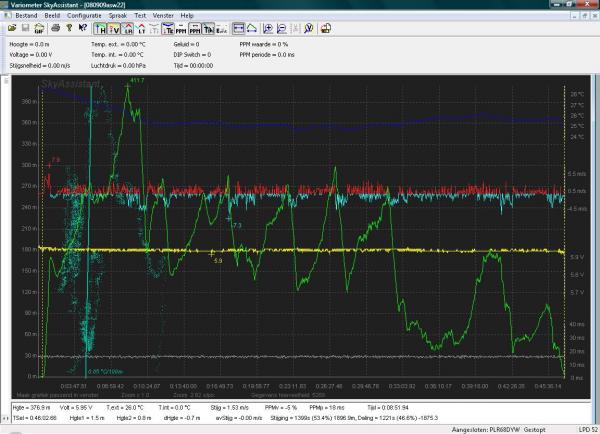Toggle the LT curve toolbar button
The width and height of the screenshot is (600, 434).
pos(141,29)
